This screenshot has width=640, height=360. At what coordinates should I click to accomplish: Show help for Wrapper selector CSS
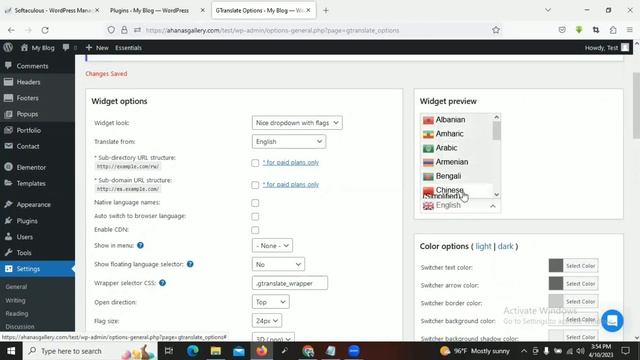[x=162, y=283]
